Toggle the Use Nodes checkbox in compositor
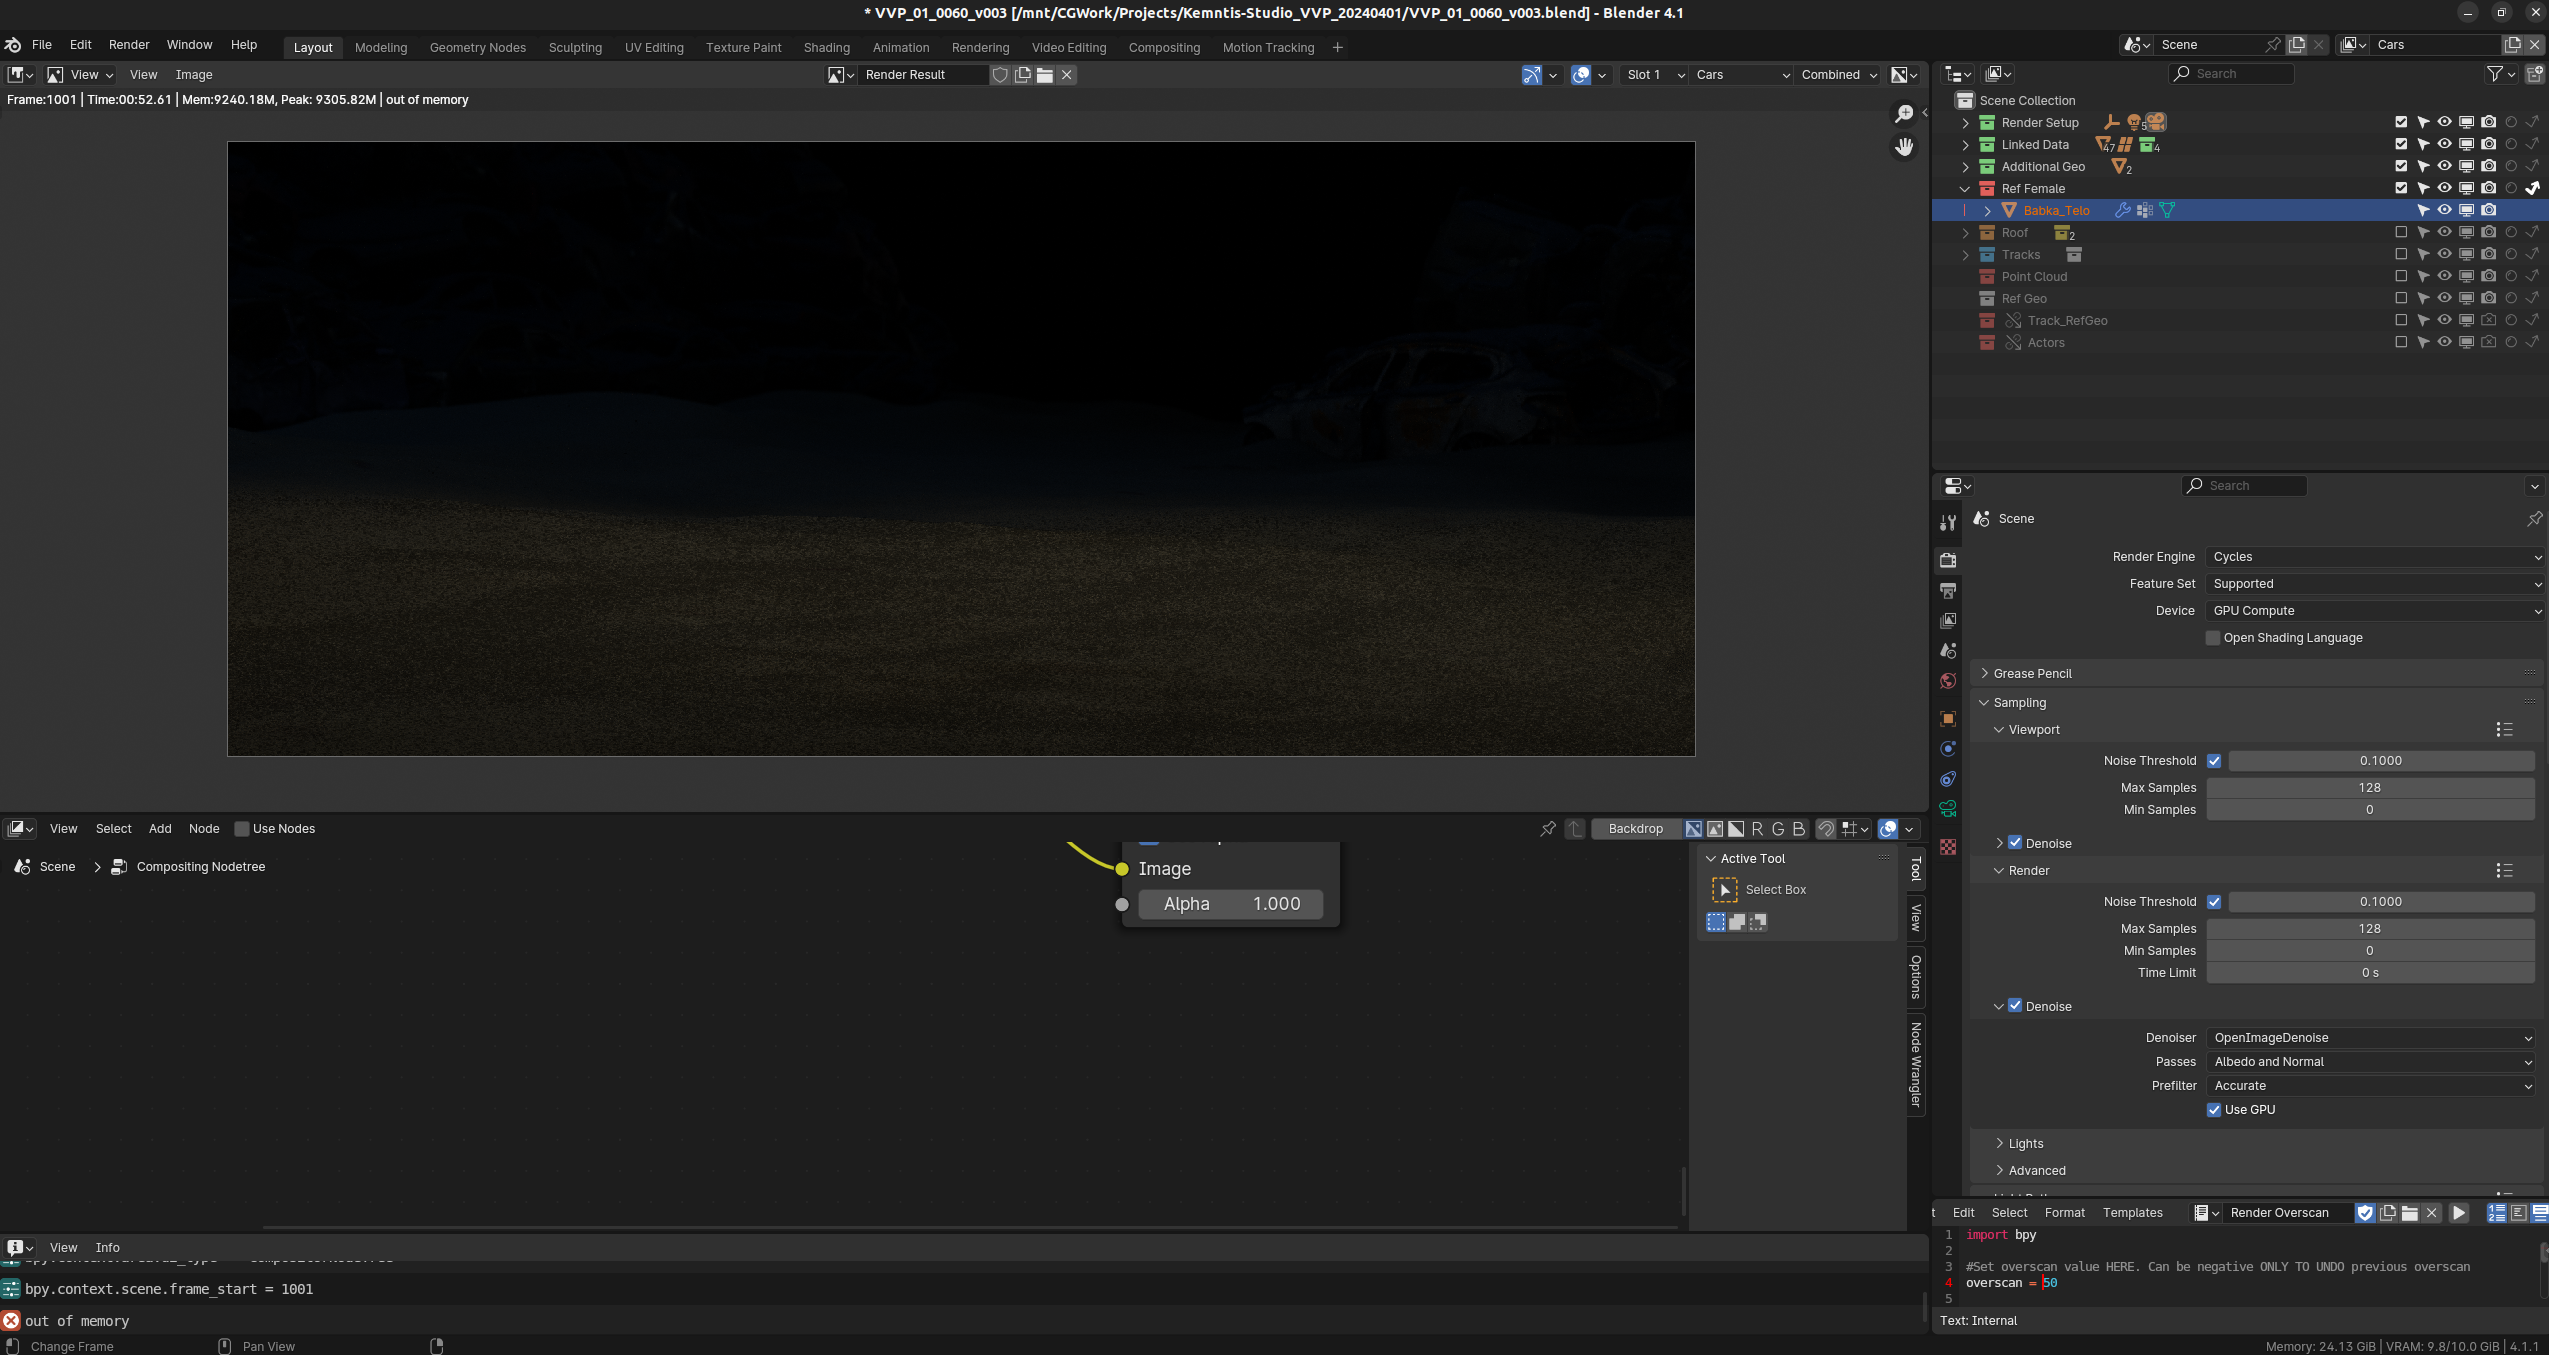Viewport: 2549px width, 1355px height. (241, 828)
